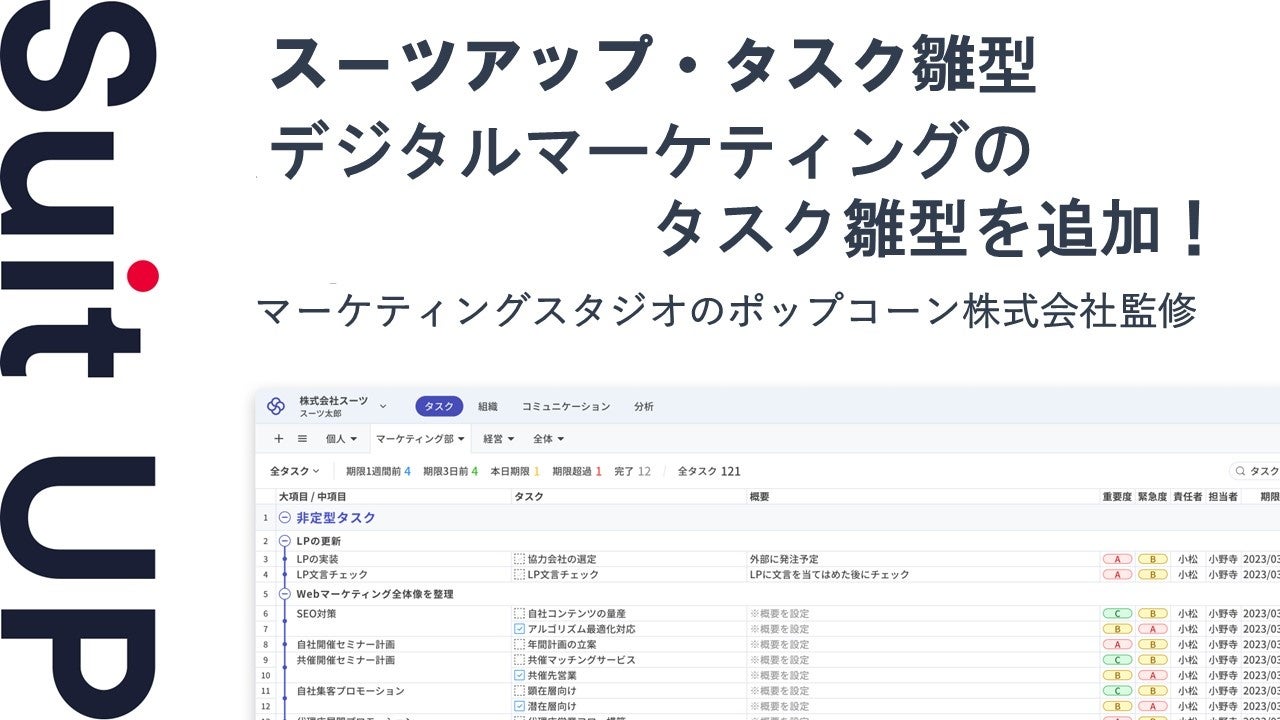Tick the LP文言チェック task checkbox in the タスク column
Image resolution: width=1280 pixels, height=720 pixels.
point(519,575)
